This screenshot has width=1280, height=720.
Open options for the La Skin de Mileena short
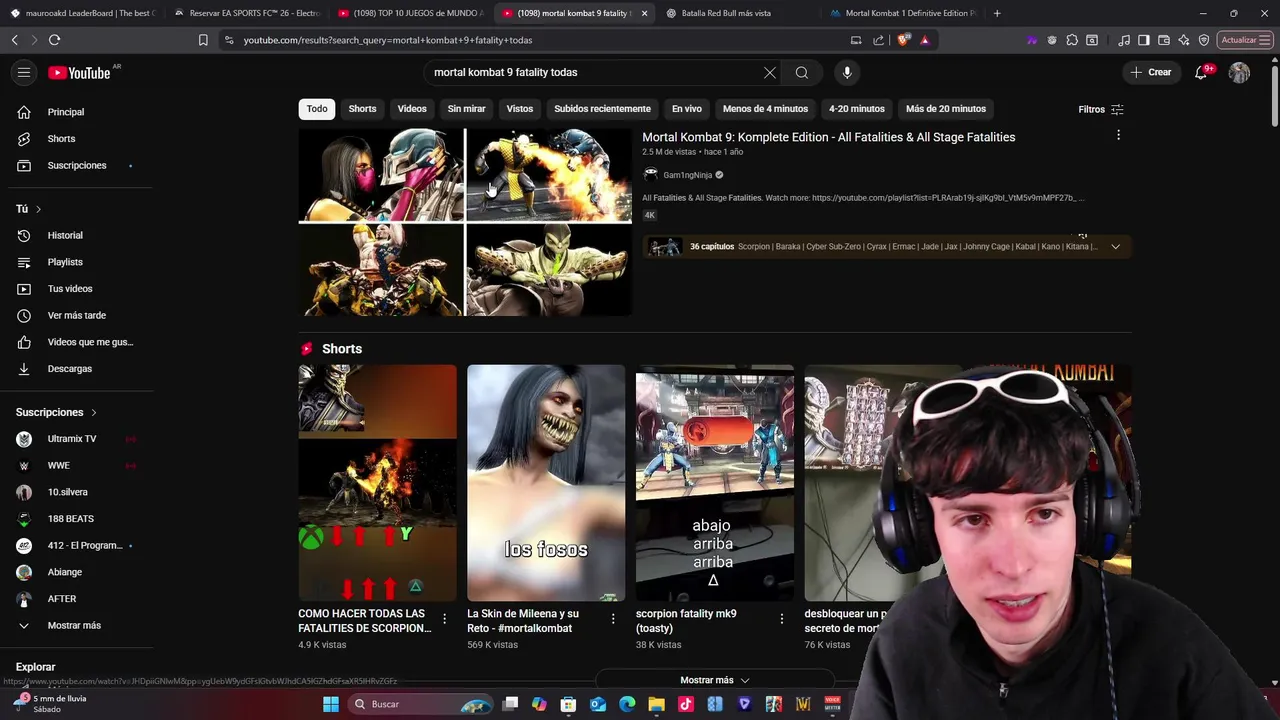[613, 619]
